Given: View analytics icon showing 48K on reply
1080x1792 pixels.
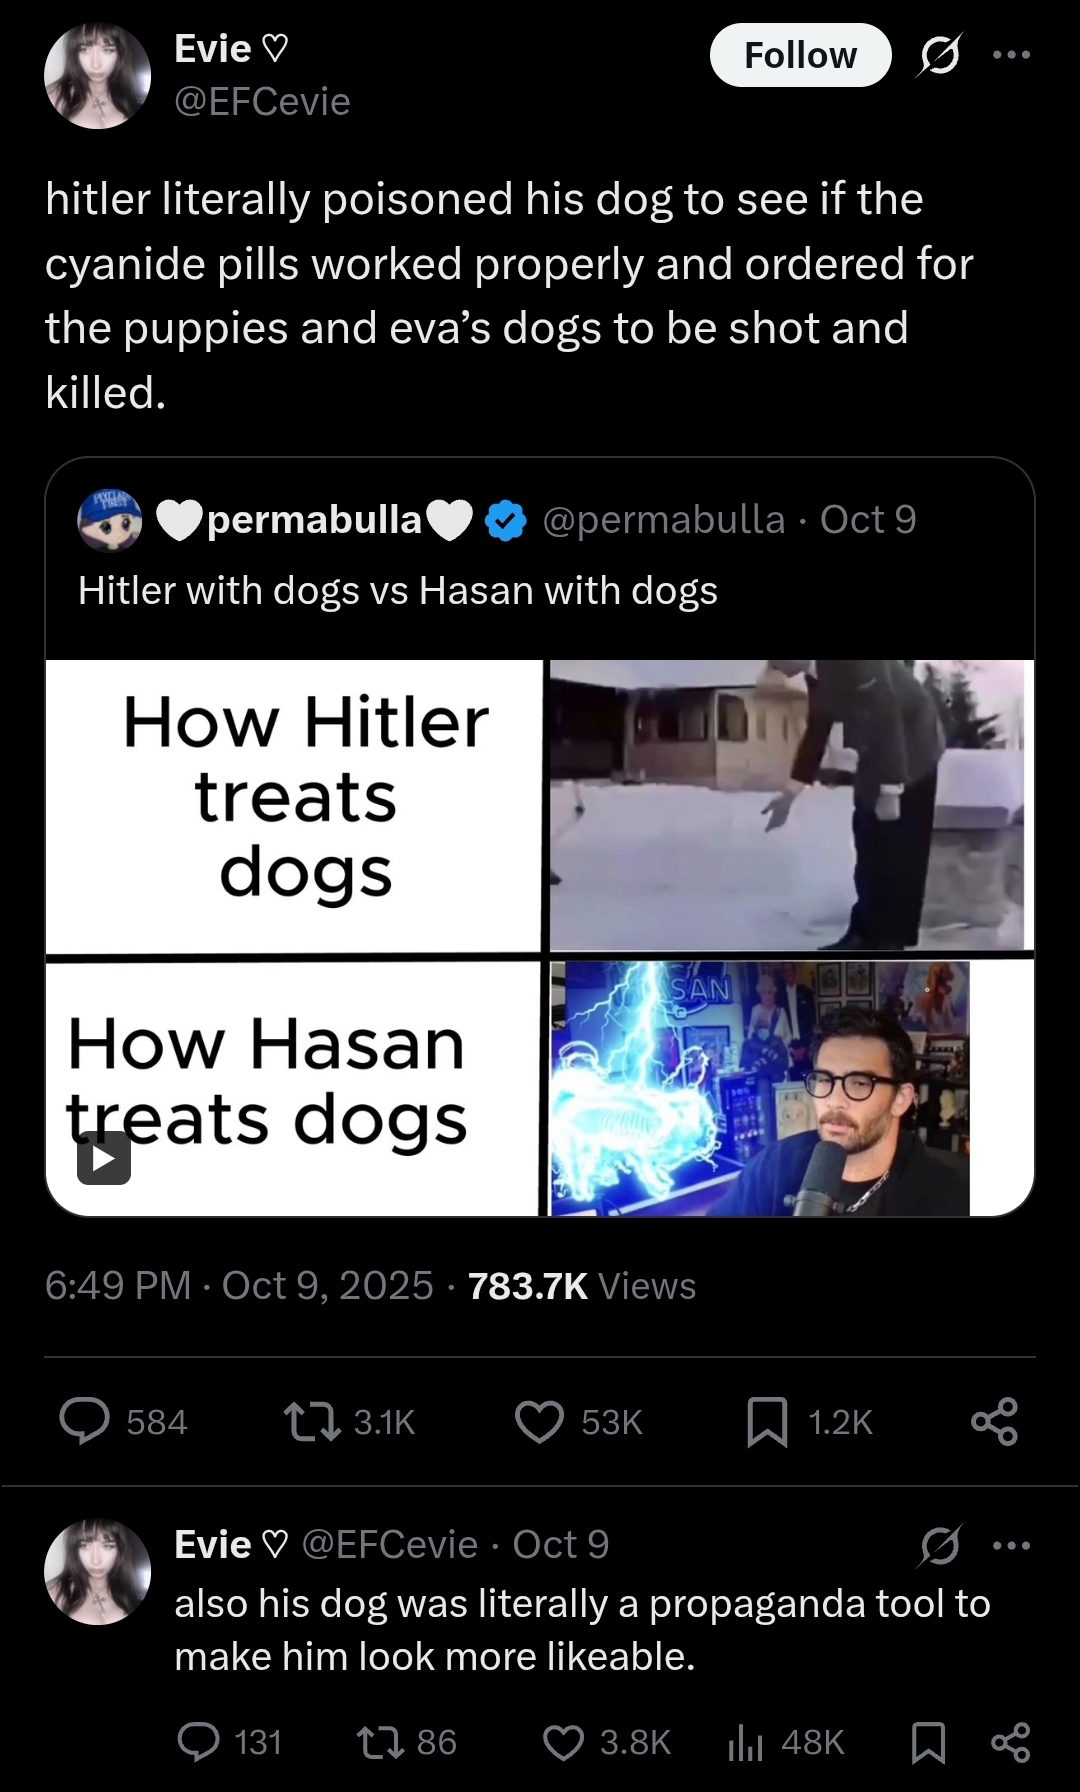Looking at the screenshot, I should (x=786, y=1742).
